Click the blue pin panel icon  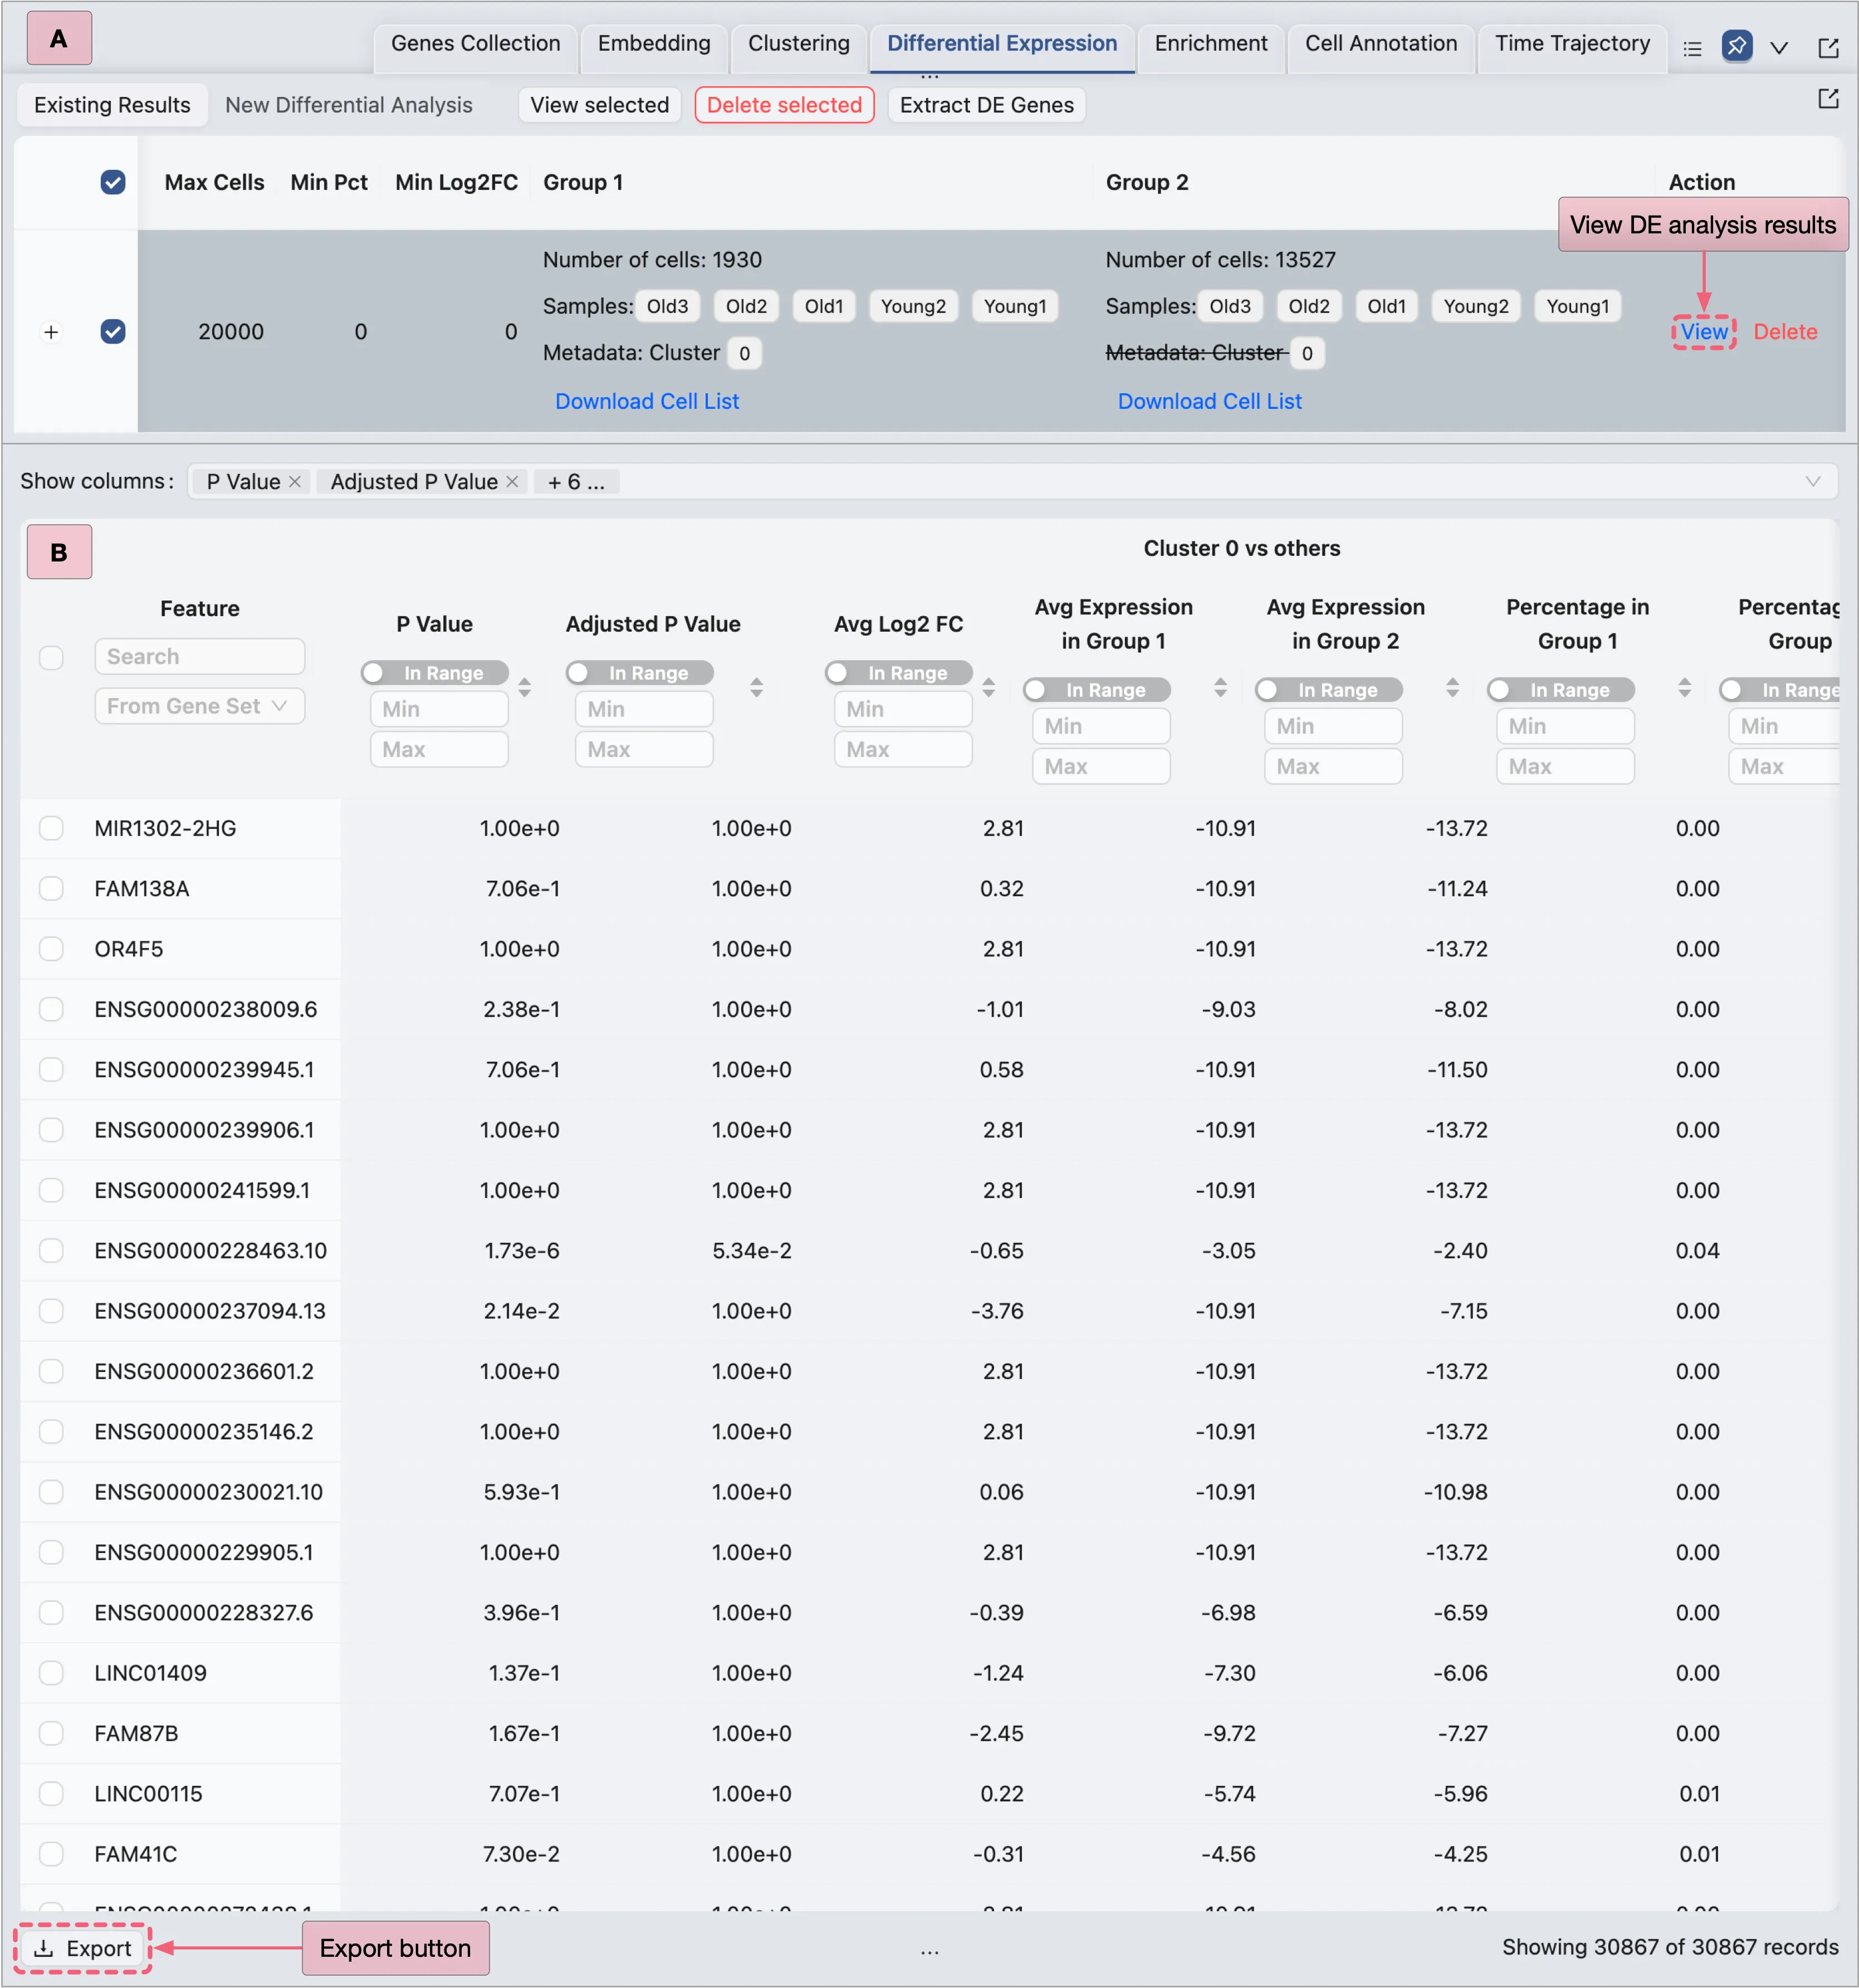click(1737, 46)
